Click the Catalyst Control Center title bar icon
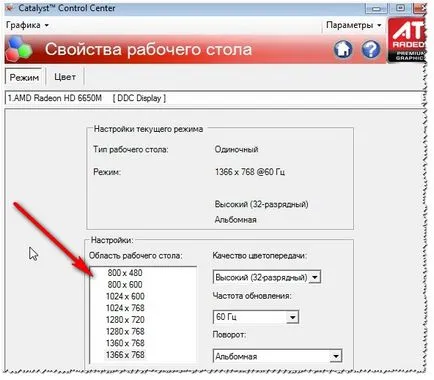 point(10,8)
